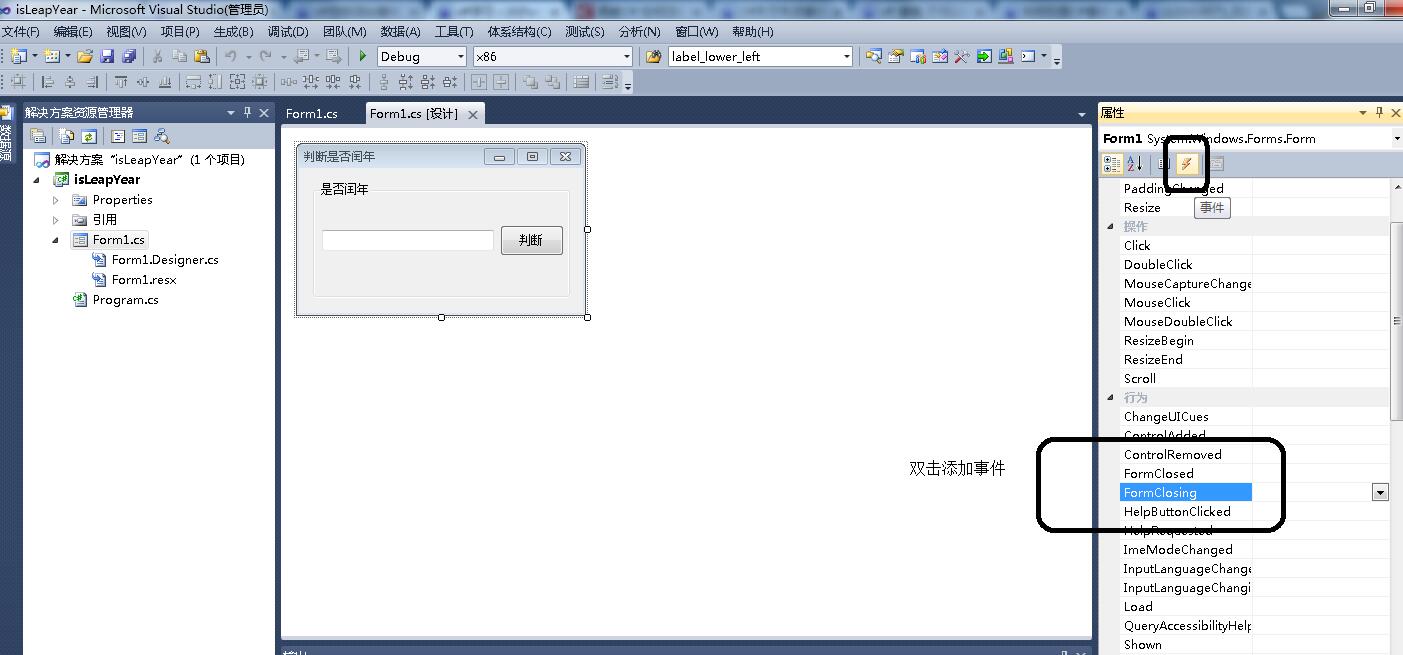The height and width of the screenshot is (655, 1403).
Task: Expand the 引用 references node
Action: (x=56, y=220)
